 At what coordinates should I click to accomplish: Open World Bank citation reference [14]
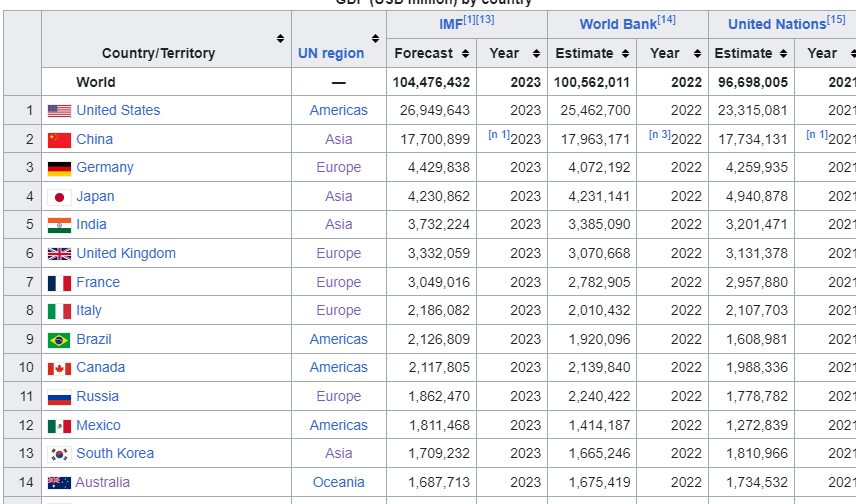pyautogui.click(x=666, y=20)
